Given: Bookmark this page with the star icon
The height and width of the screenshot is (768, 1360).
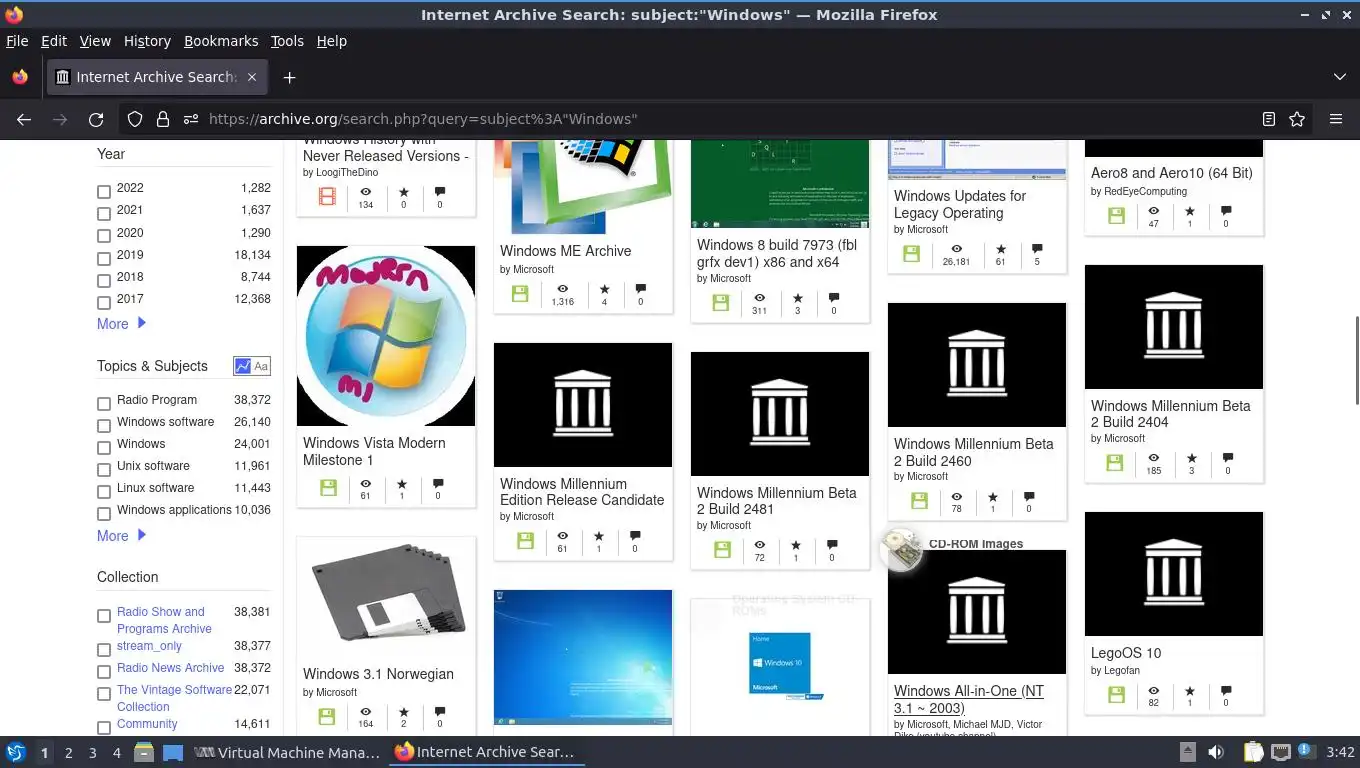Looking at the screenshot, I should coord(1297,119).
